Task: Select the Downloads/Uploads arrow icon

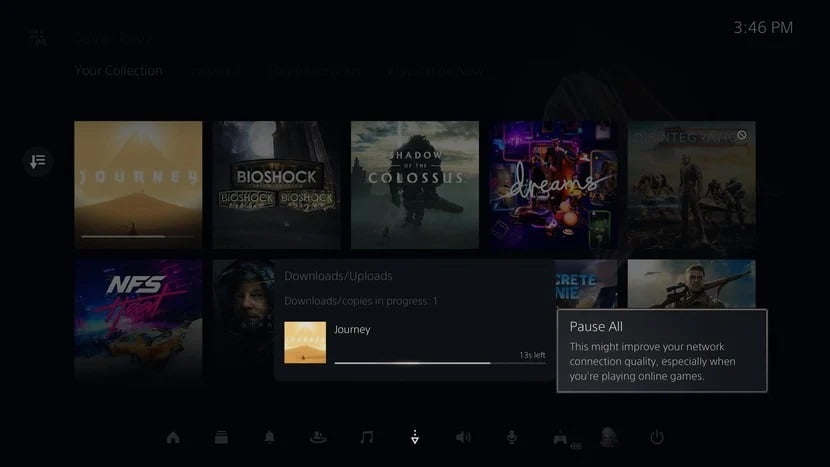Action: tap(415, 437)
